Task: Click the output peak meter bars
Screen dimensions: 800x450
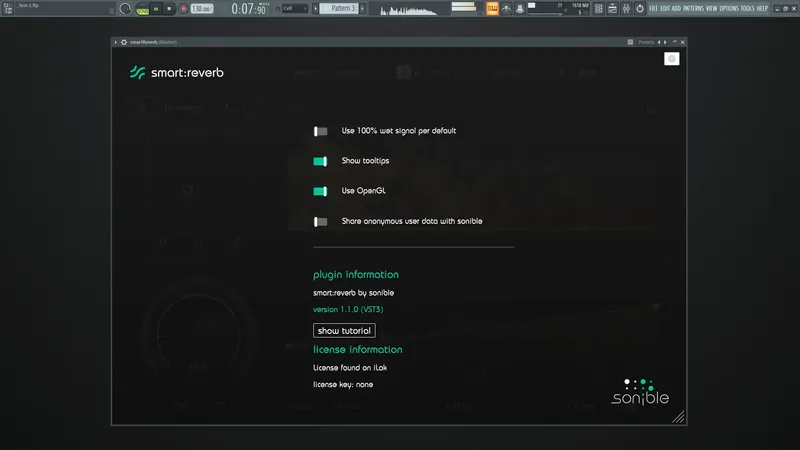Action: coord(463,7)
